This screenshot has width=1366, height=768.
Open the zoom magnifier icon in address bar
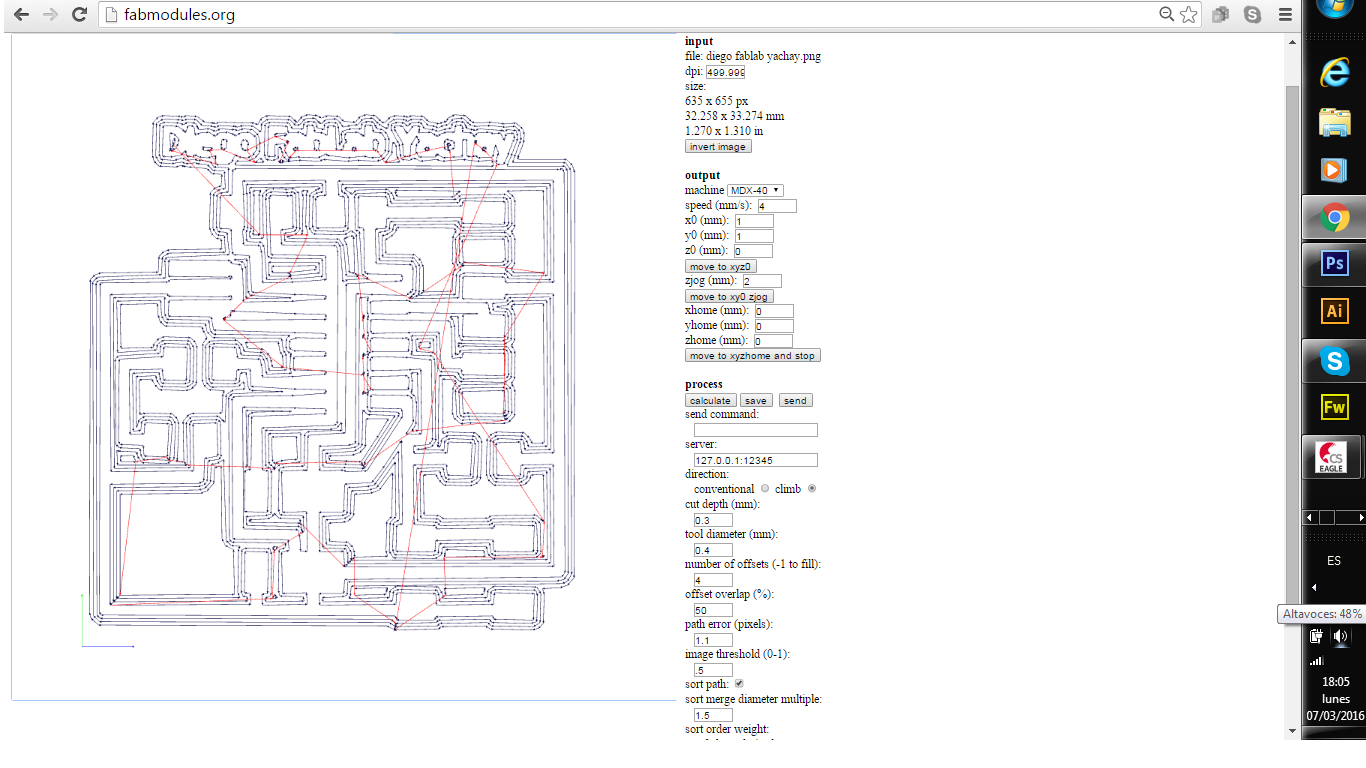(x=1166, y=14)
